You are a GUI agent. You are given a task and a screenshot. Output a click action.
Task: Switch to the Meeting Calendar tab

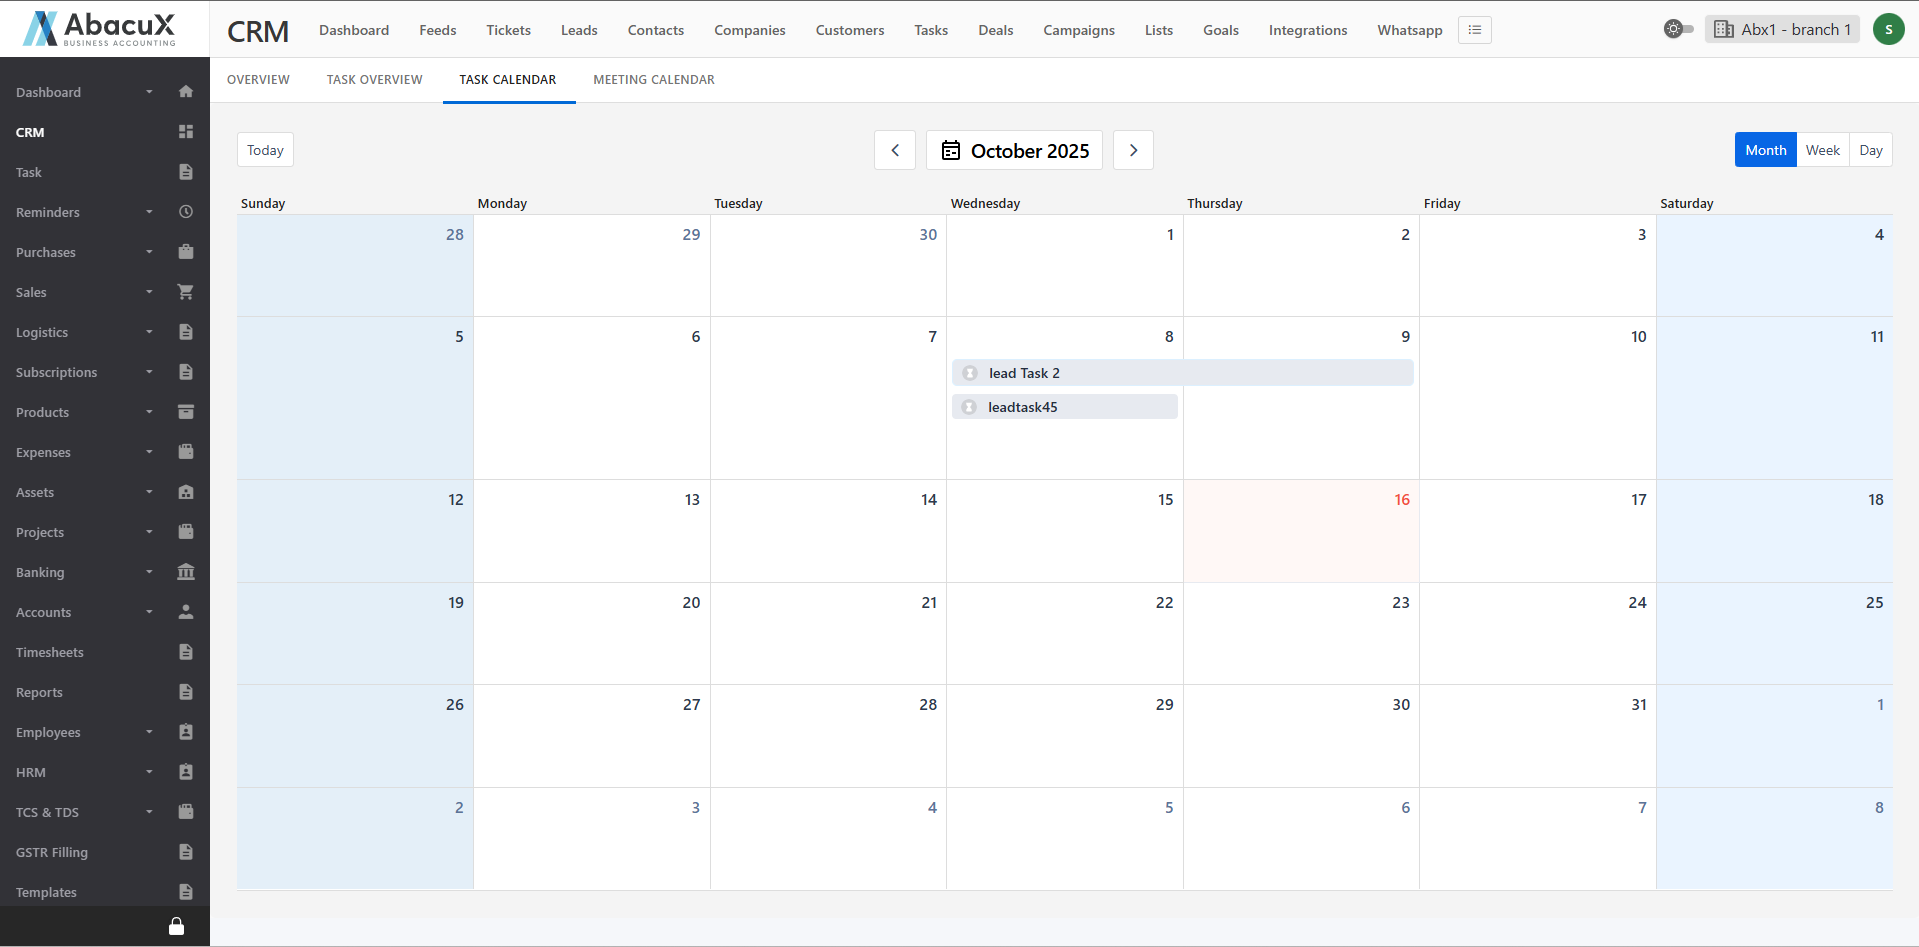pos(653,80)
